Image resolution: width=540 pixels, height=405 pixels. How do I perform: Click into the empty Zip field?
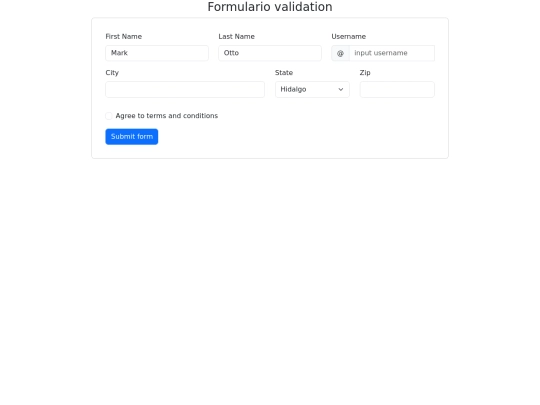(397, 90)
